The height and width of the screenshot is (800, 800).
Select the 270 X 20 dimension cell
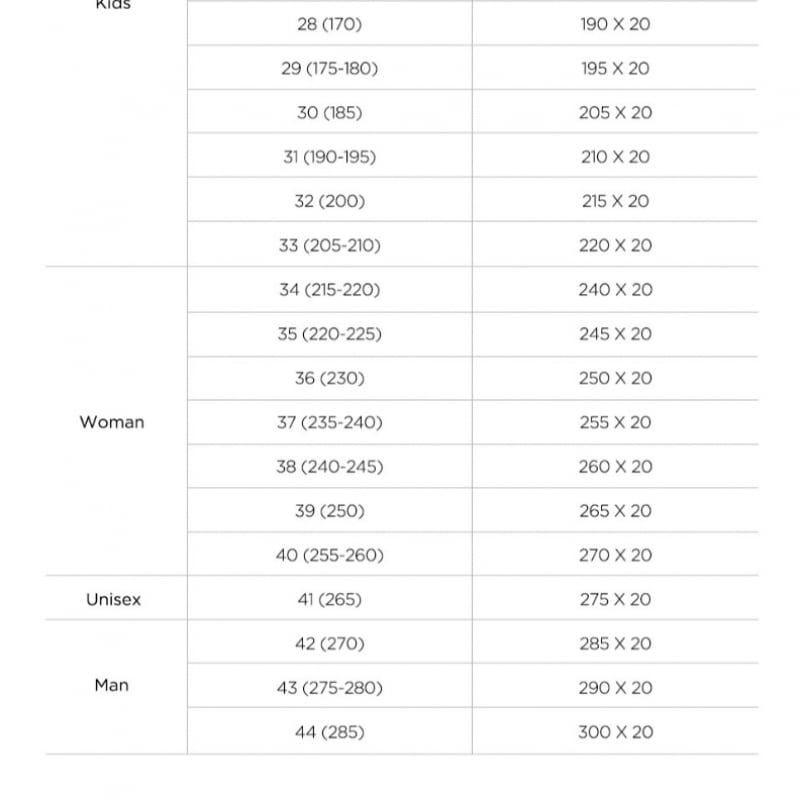615,555
